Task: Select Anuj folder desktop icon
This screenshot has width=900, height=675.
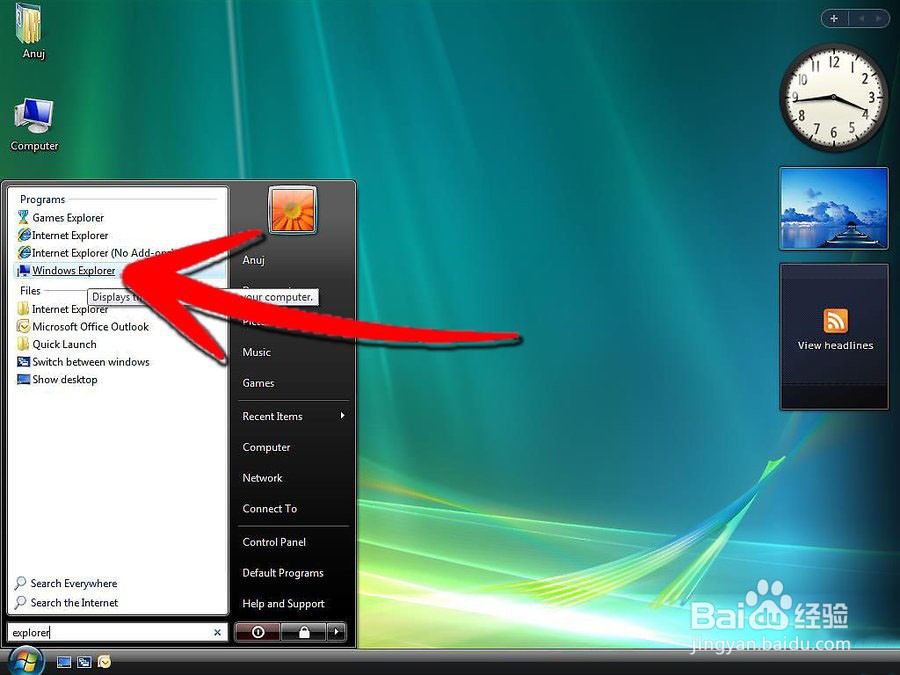Action: coord(33,32)
